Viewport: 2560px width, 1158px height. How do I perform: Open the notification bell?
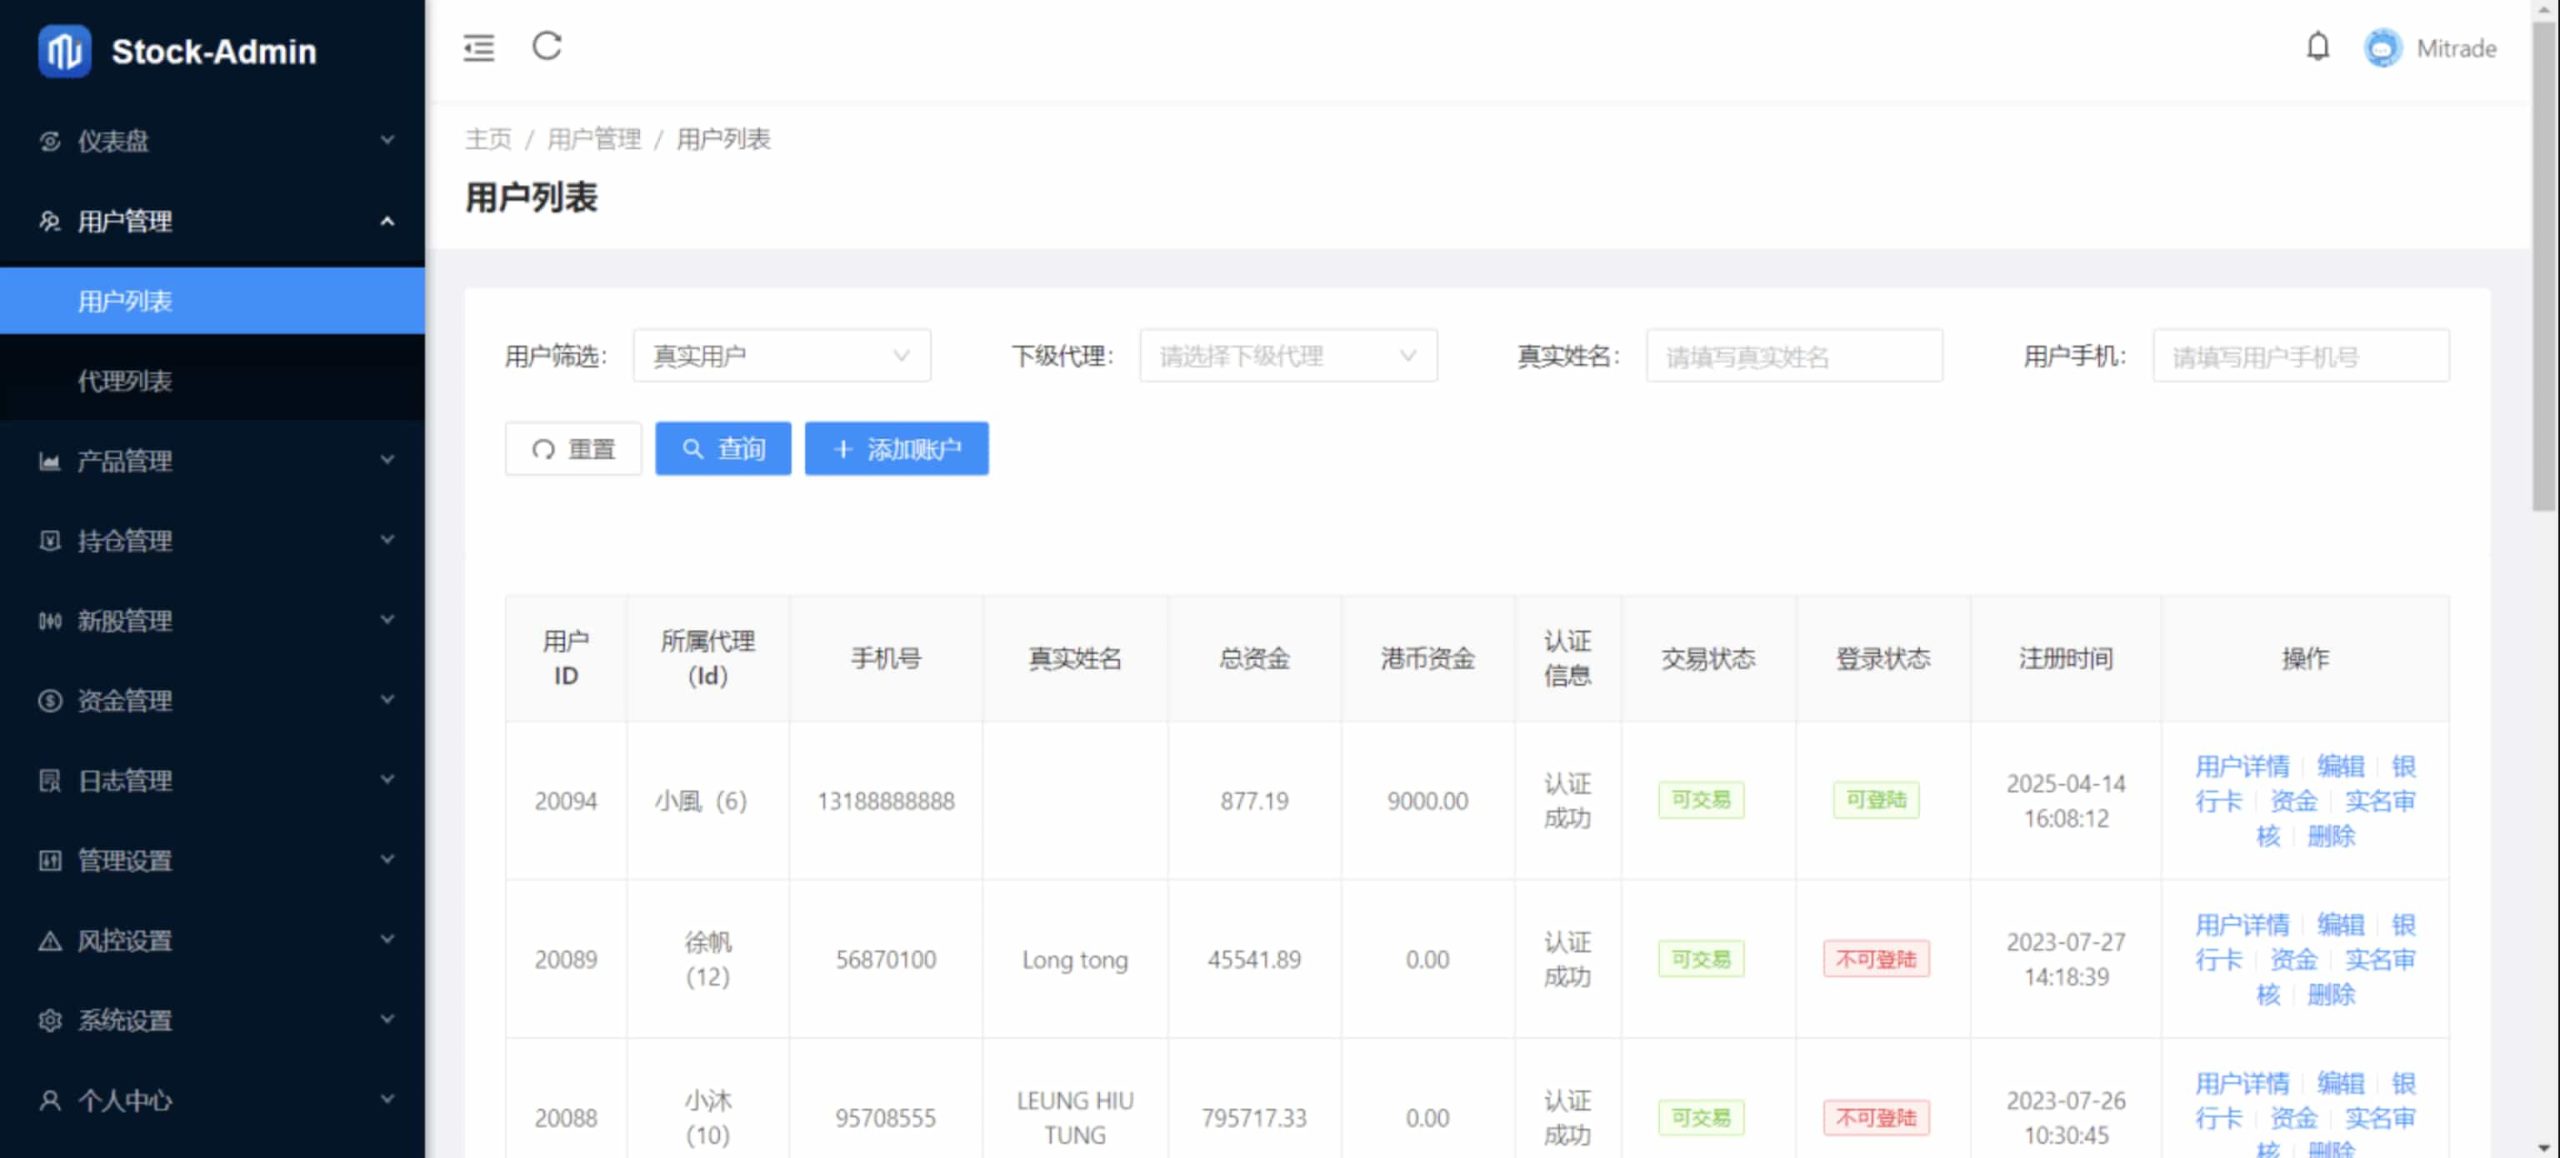2319,47
